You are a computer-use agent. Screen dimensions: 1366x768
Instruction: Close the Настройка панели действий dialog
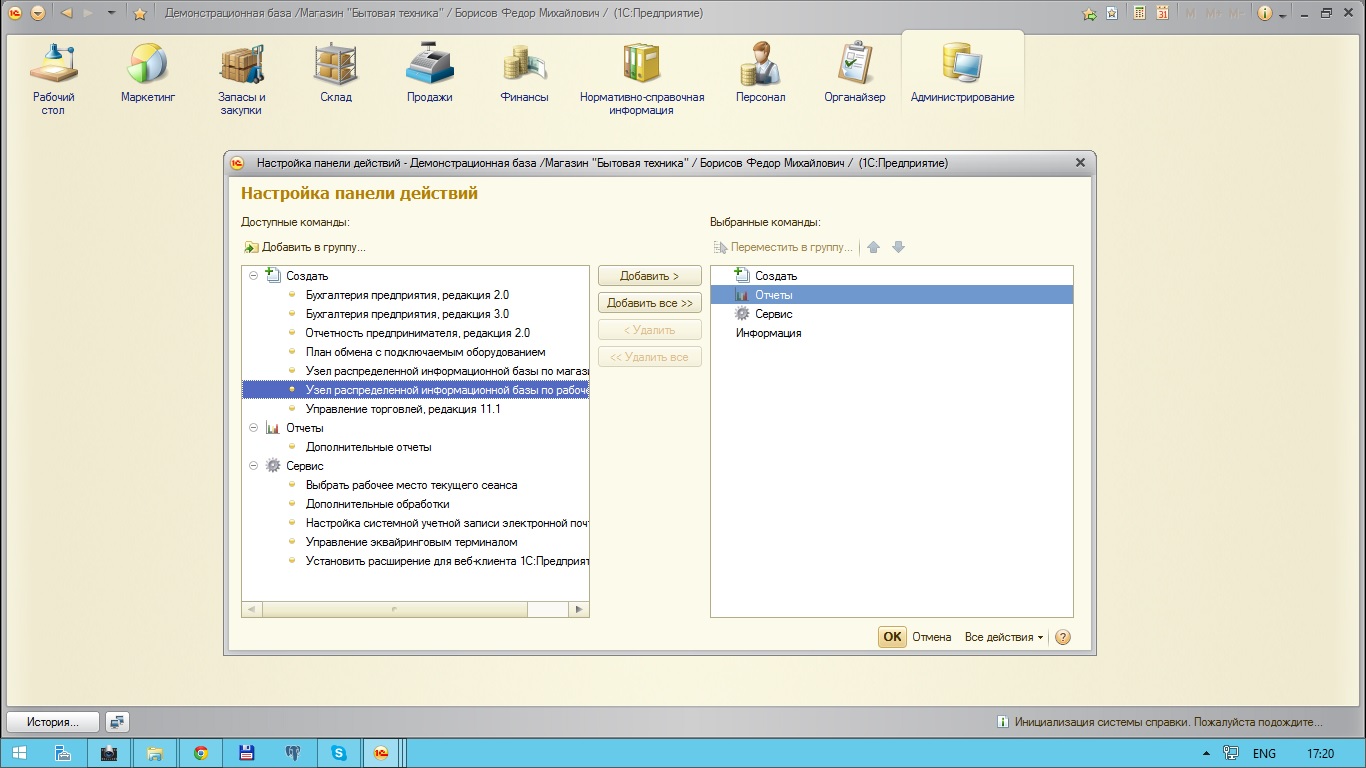click(x=1080, y=162)
